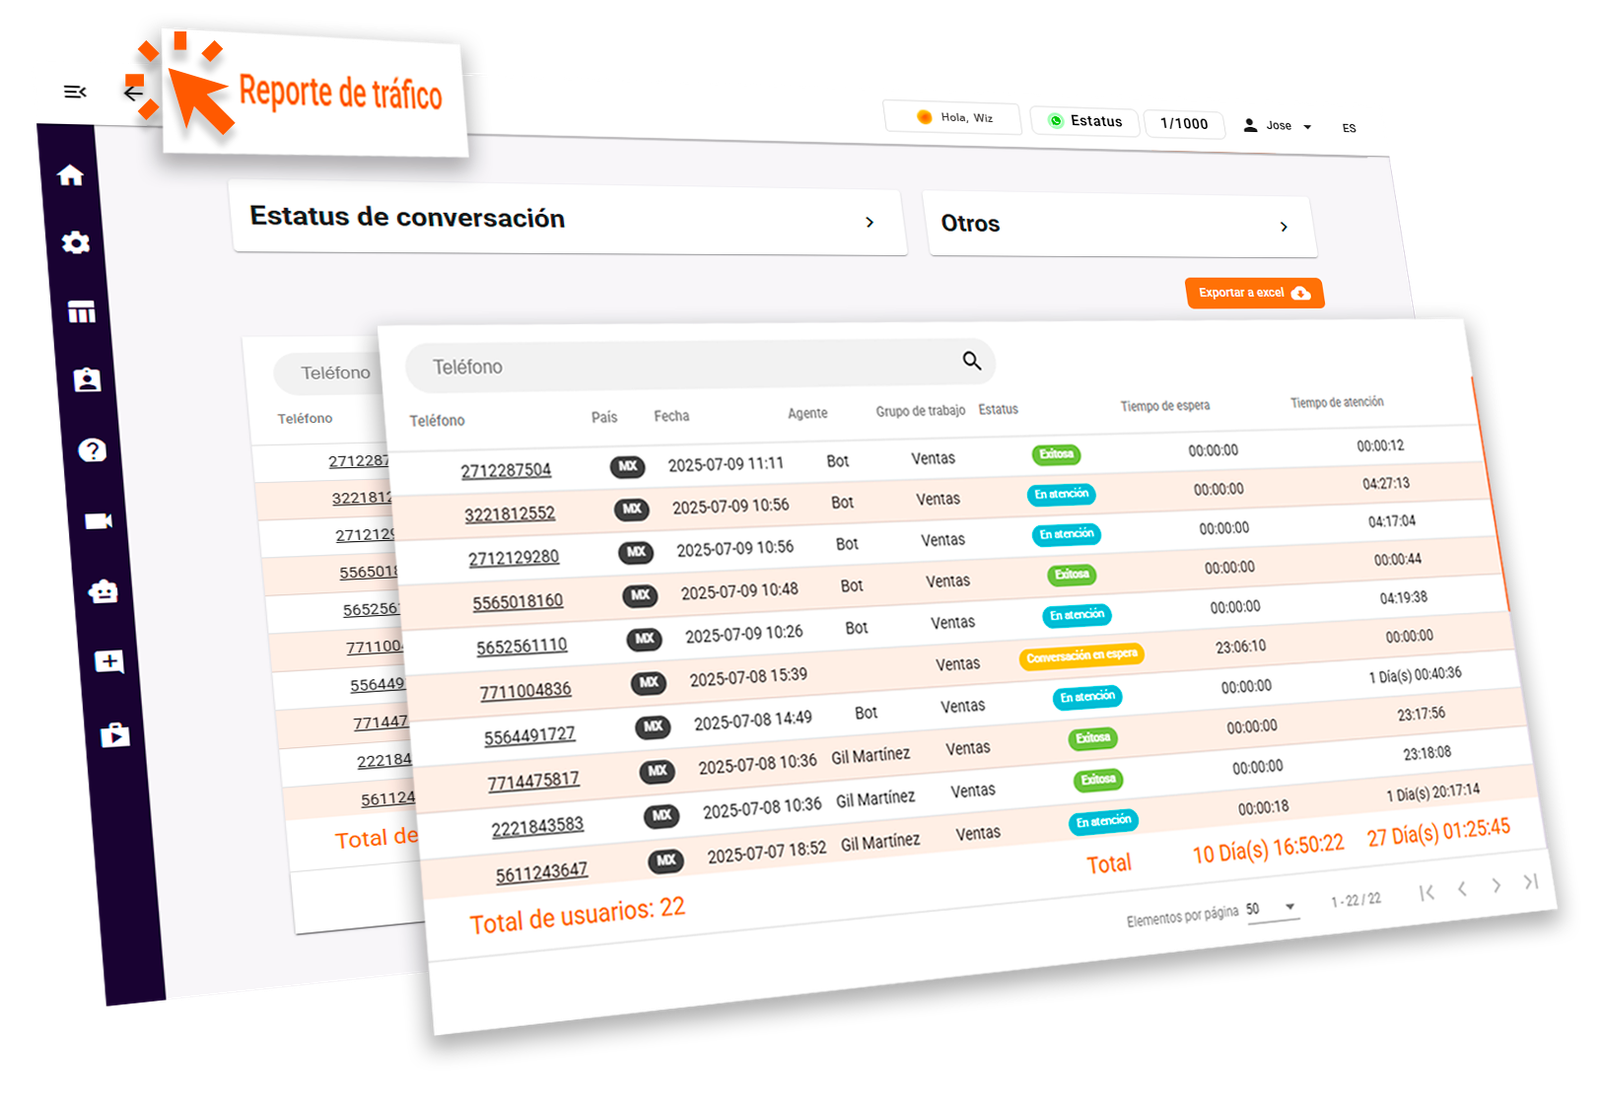This screenshot has height=1097, width=1600.
Task: Open phone number 2712287504 link
Action: tap(506, 471)
